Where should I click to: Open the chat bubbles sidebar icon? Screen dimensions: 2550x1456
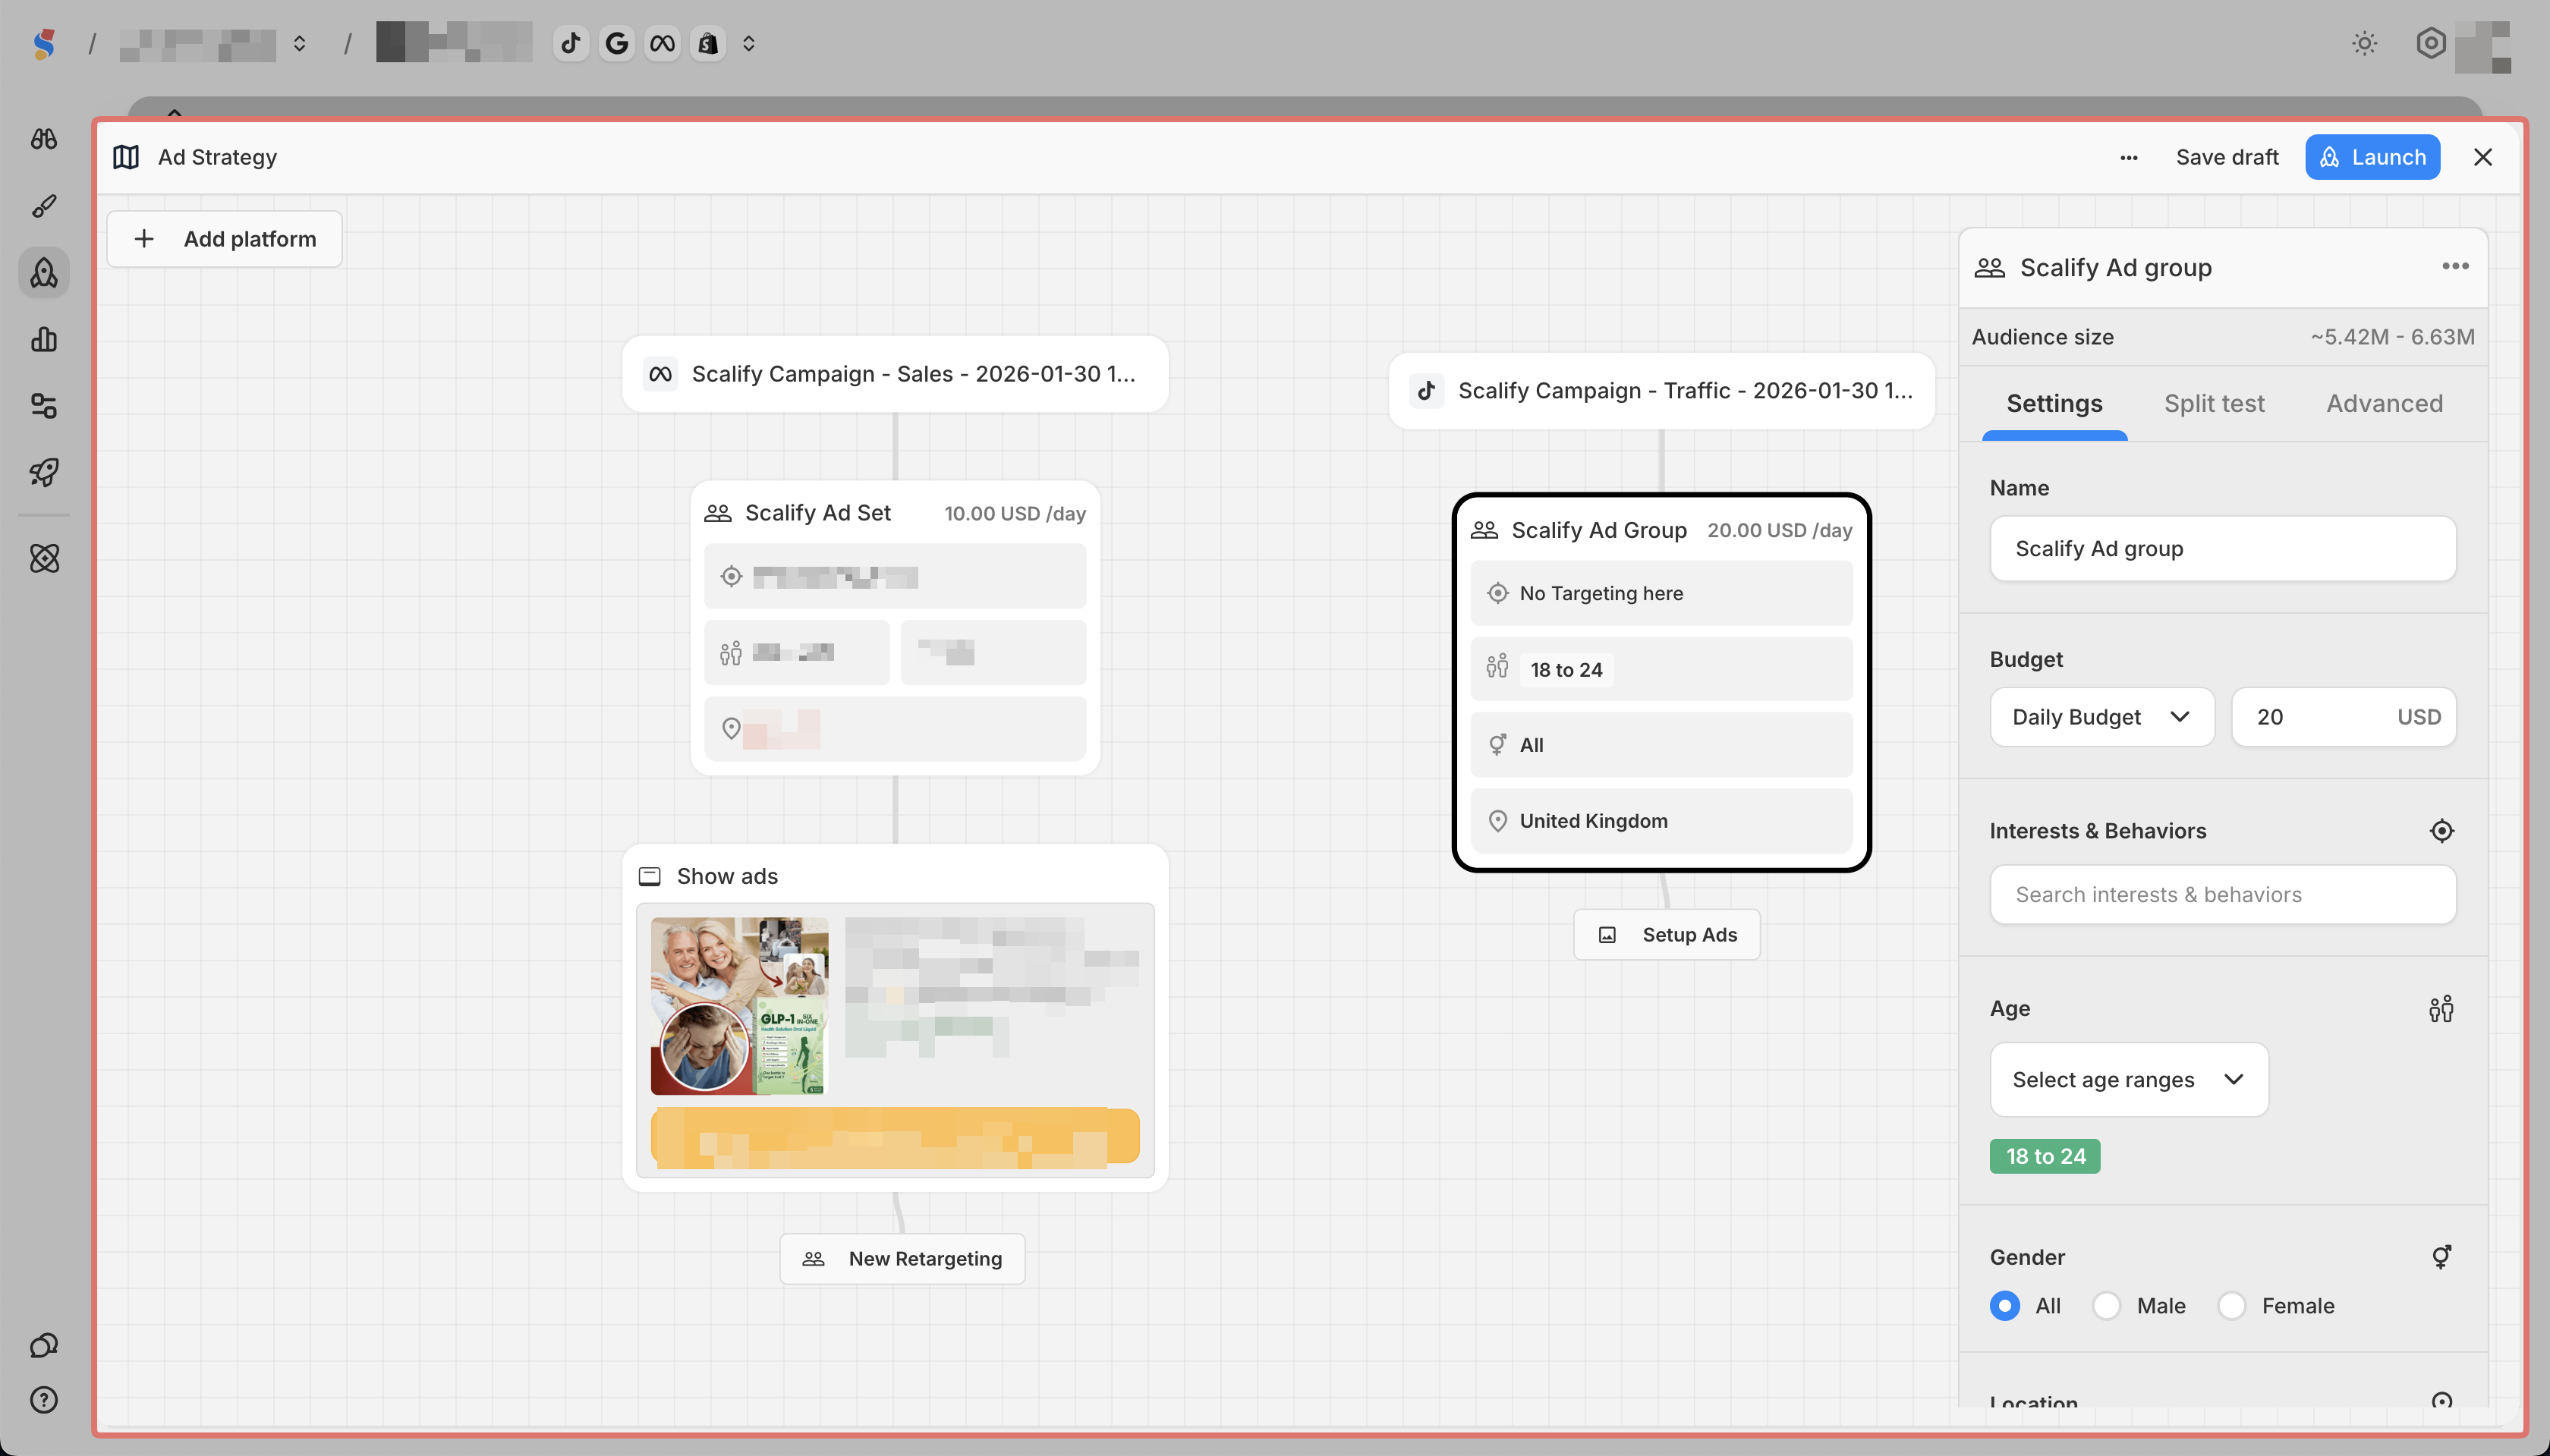click(44, 1345)
